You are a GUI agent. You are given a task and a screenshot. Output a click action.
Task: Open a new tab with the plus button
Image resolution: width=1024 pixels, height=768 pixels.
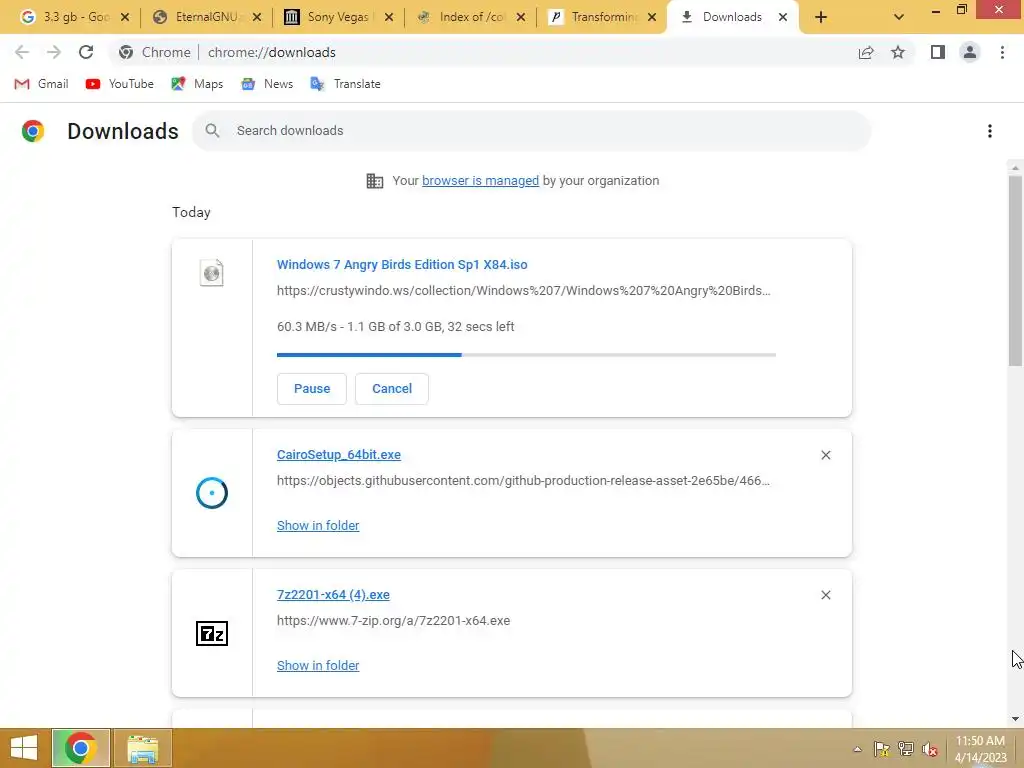tap(821, 18)
